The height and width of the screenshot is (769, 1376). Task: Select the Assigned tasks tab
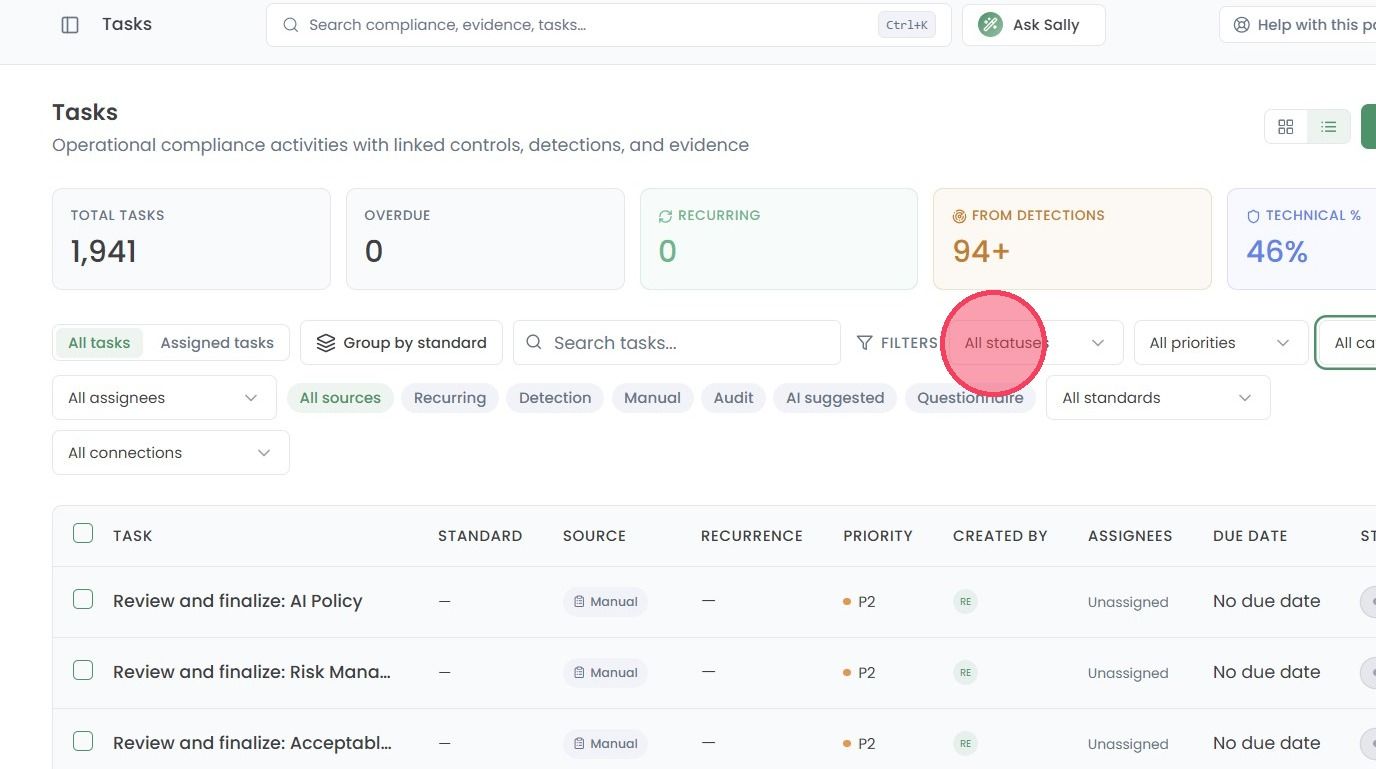pos(217,343)
